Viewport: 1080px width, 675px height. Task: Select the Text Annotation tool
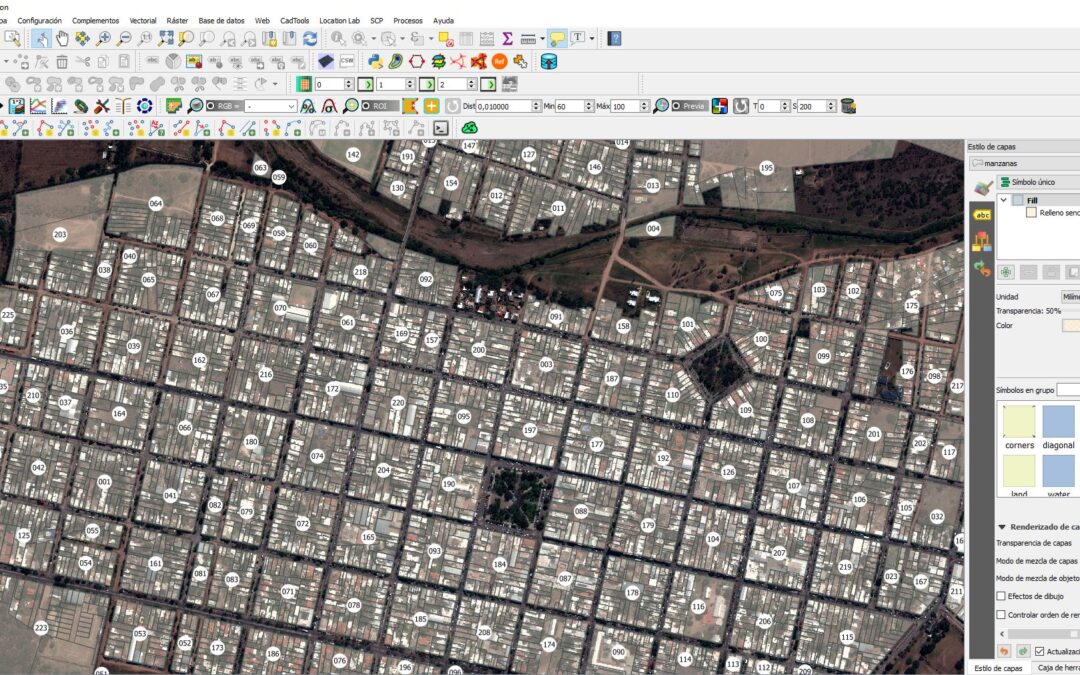pos(577,39)
